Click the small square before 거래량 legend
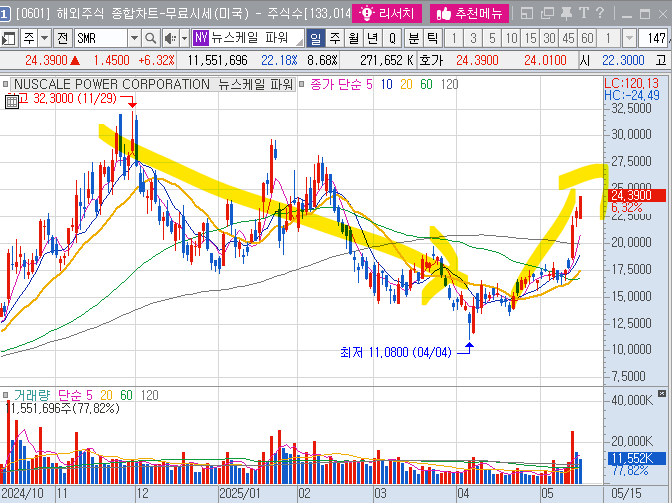Viewport: 672px width, 503px height. 5,395
